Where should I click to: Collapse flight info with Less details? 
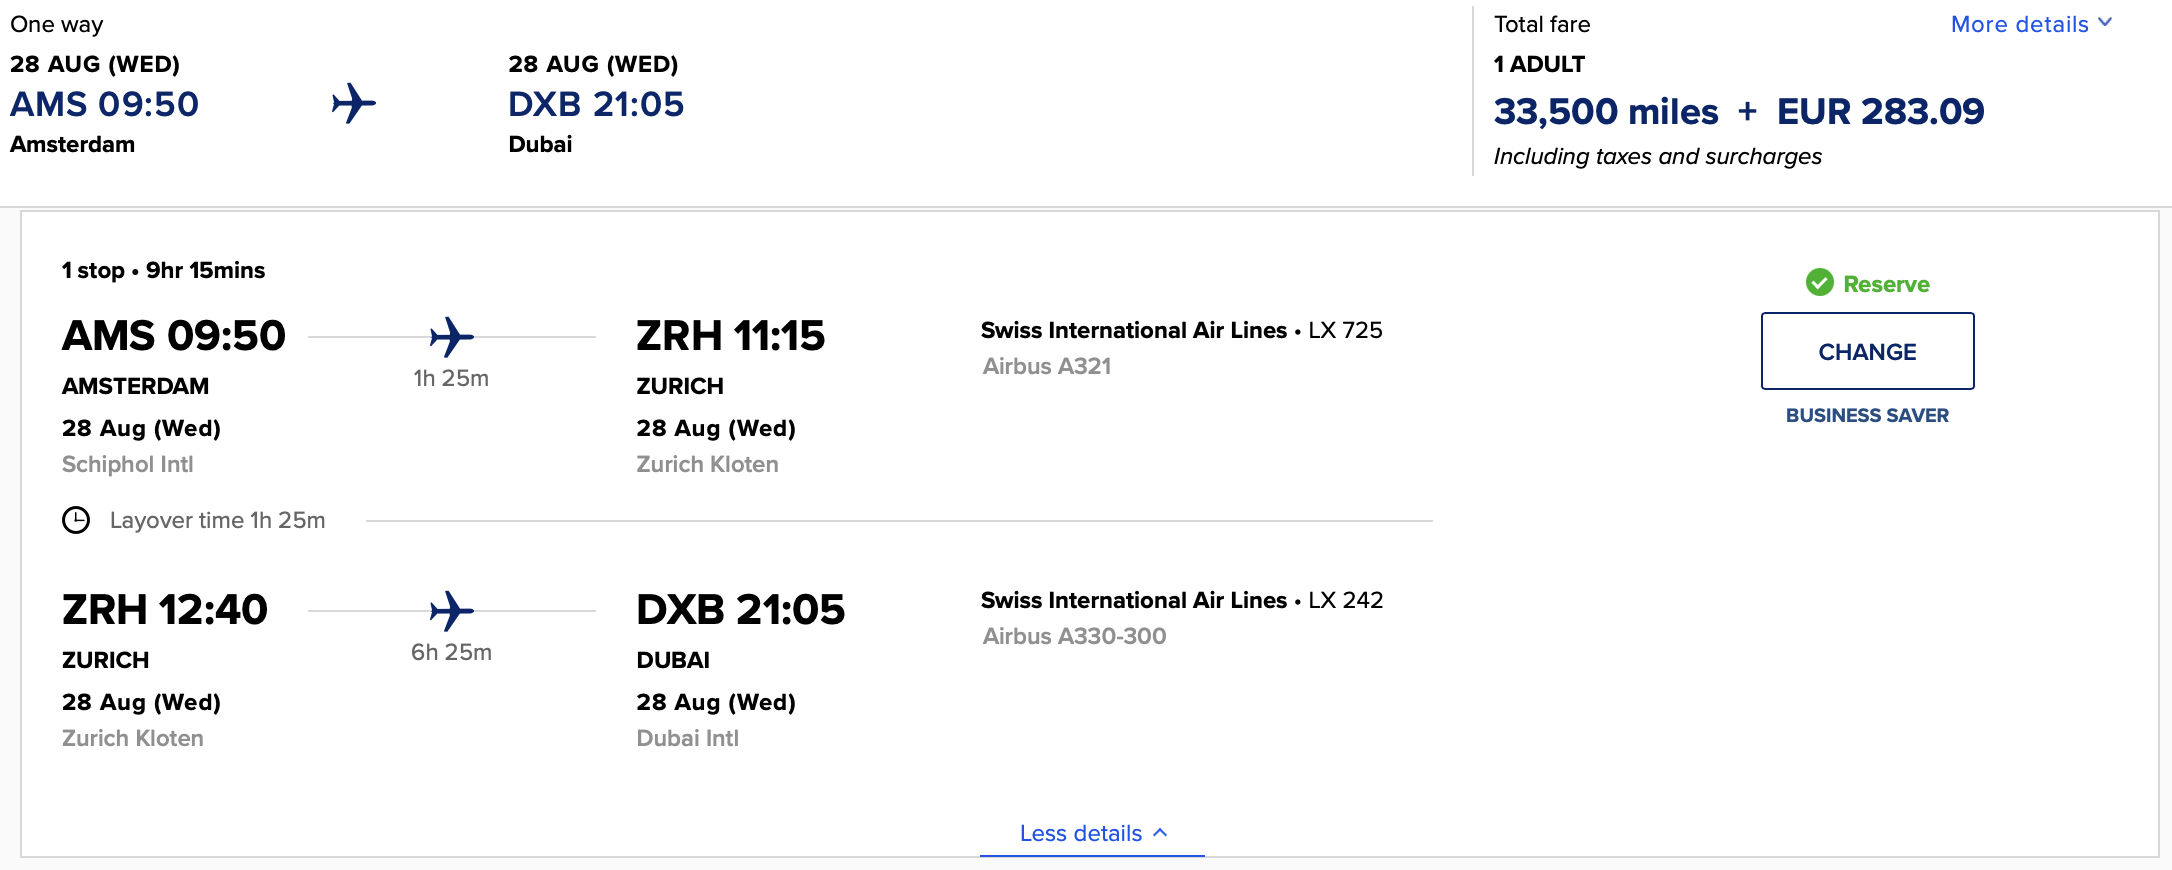[1092, 833]
